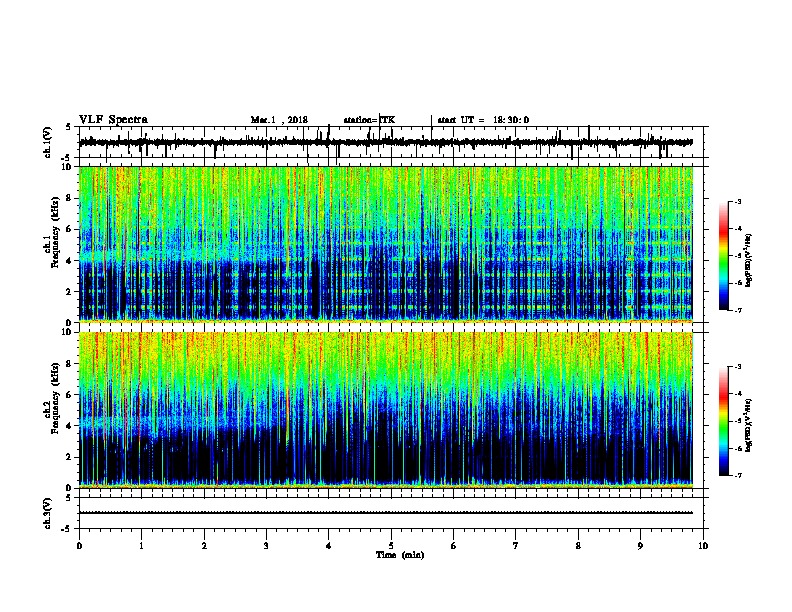Click the log(PSD) units label beside ch.1 color bar
This screenshot has height=612, width=792.
pyautogui.click(x=749, y=261)
